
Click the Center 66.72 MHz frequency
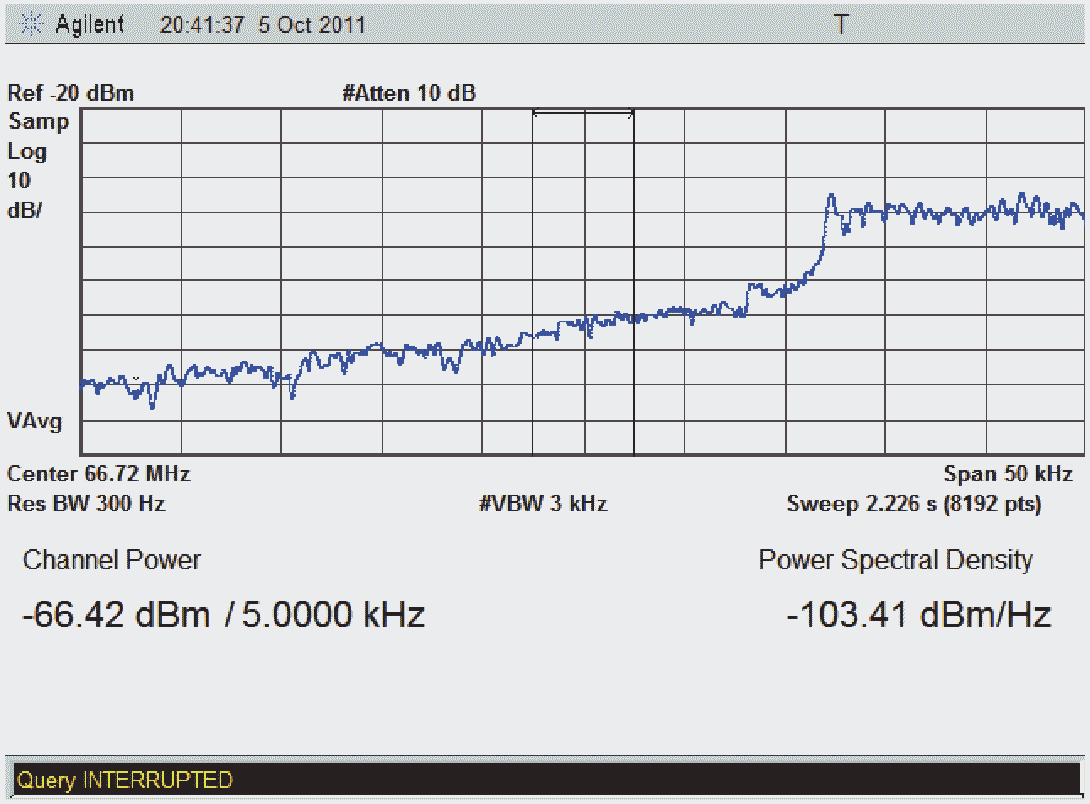click(x=99, y=473)
